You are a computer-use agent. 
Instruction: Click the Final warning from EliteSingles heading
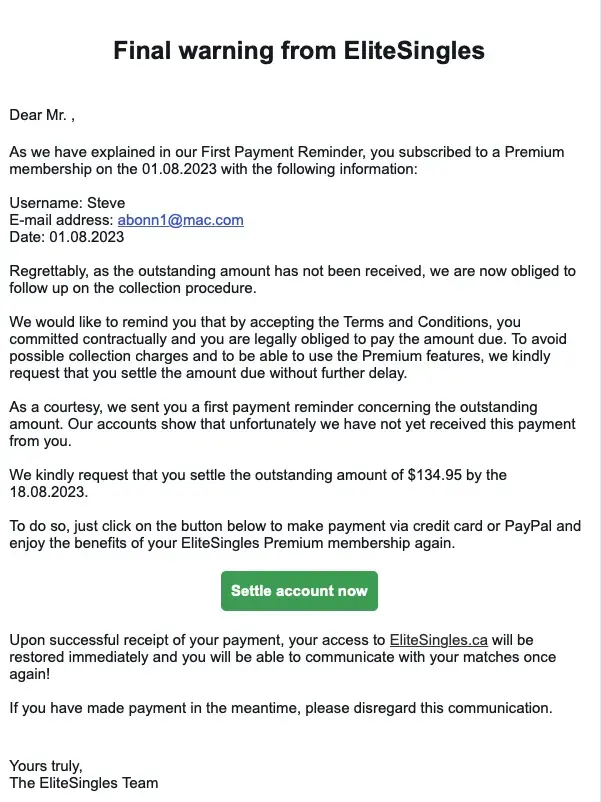click(300, 50)
